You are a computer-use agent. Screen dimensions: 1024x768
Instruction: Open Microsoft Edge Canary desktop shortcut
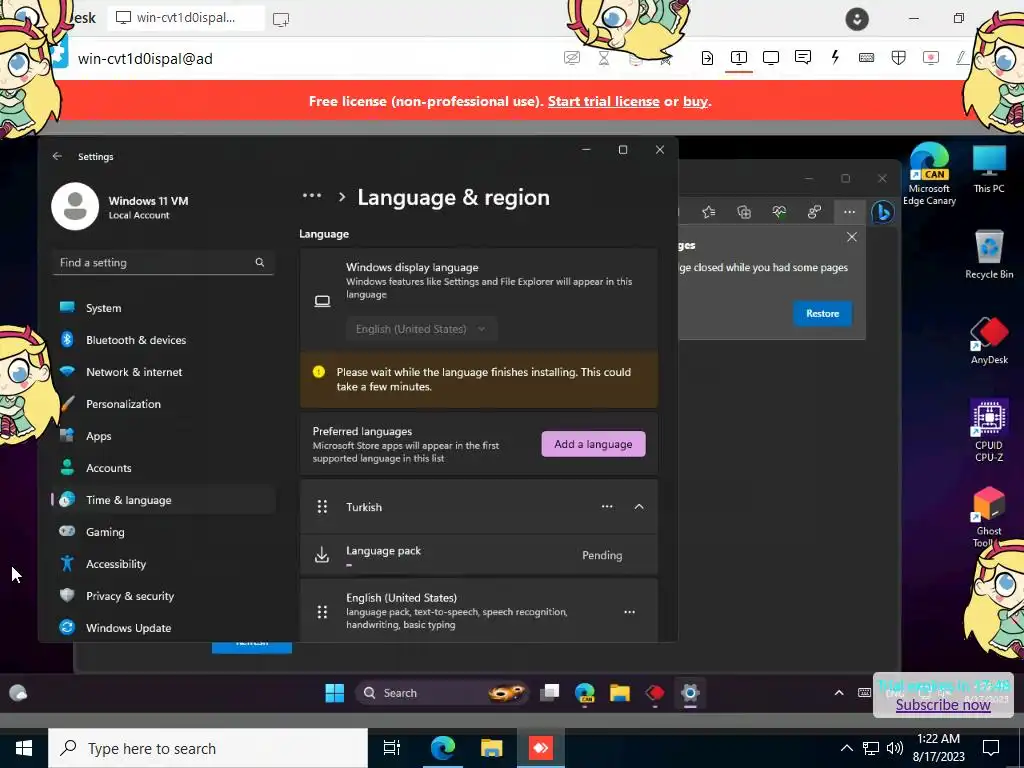click(929, 174)
